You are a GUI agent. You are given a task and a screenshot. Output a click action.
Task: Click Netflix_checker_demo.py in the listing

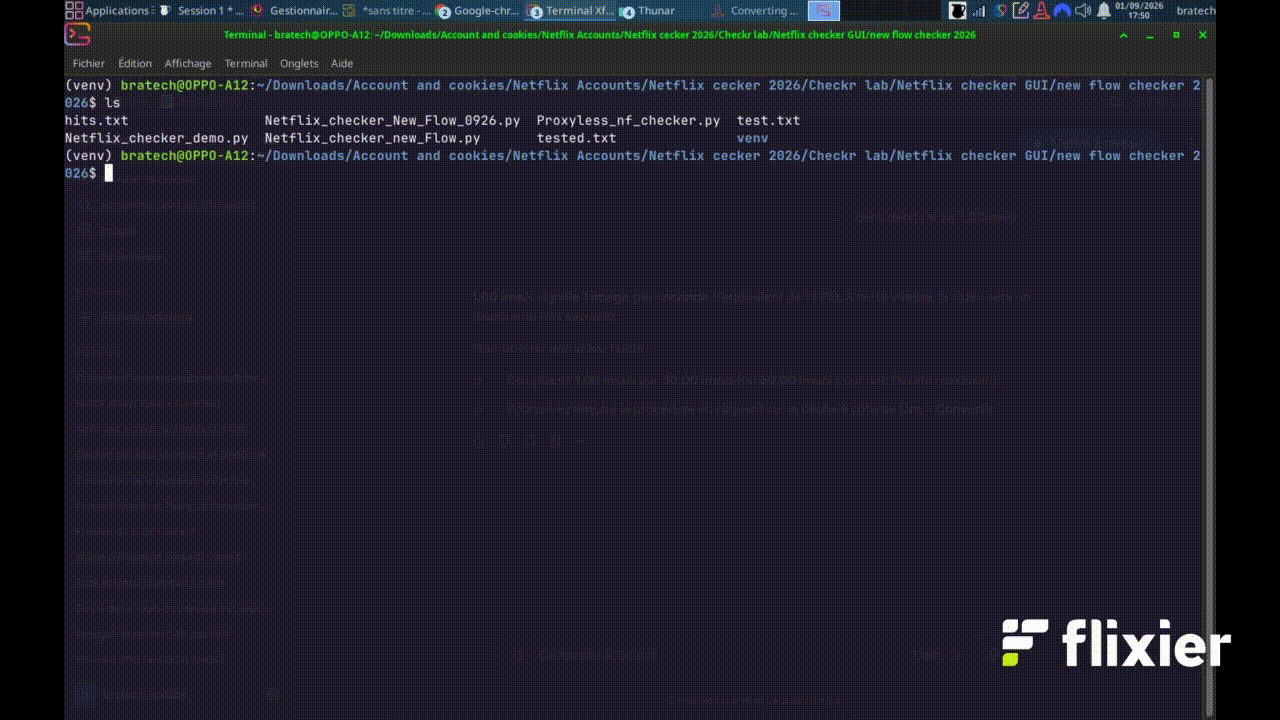[157, 138]
